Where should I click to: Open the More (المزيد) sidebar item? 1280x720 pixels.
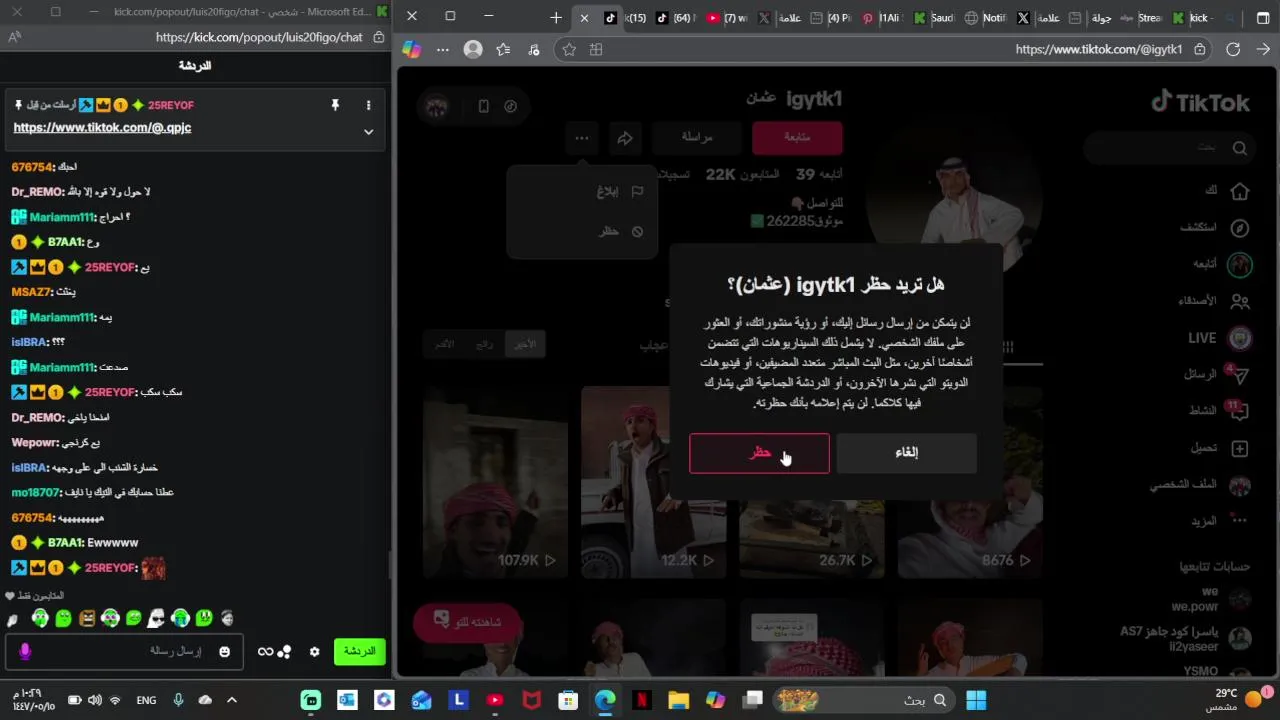[1219, 521]
